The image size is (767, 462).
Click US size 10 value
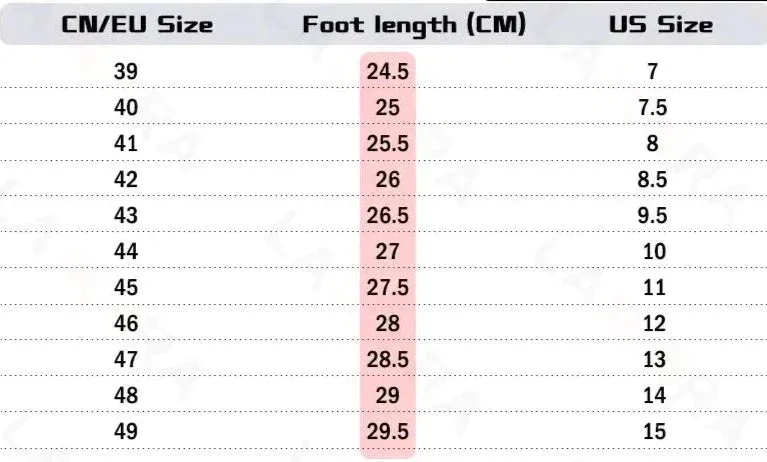(654, 252)
